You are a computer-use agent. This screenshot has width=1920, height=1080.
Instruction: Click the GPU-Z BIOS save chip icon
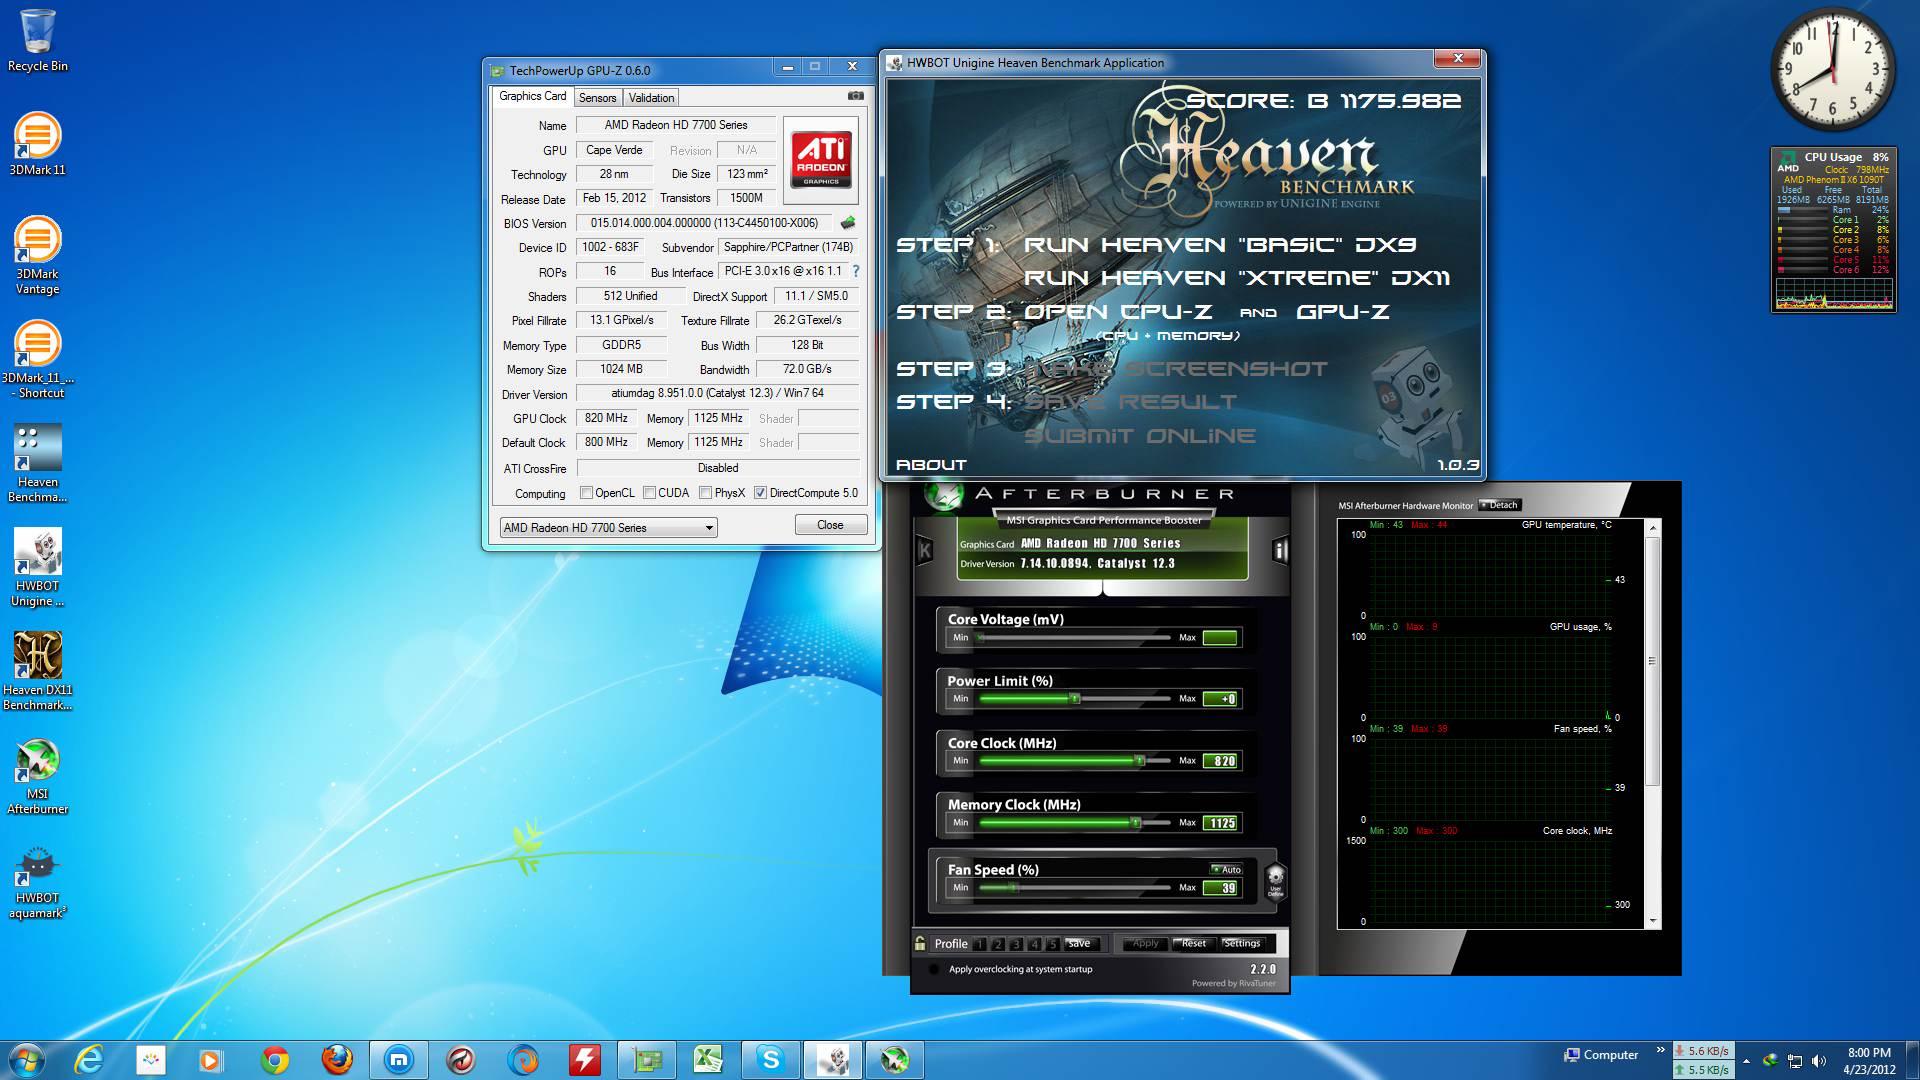coord(848,222)
